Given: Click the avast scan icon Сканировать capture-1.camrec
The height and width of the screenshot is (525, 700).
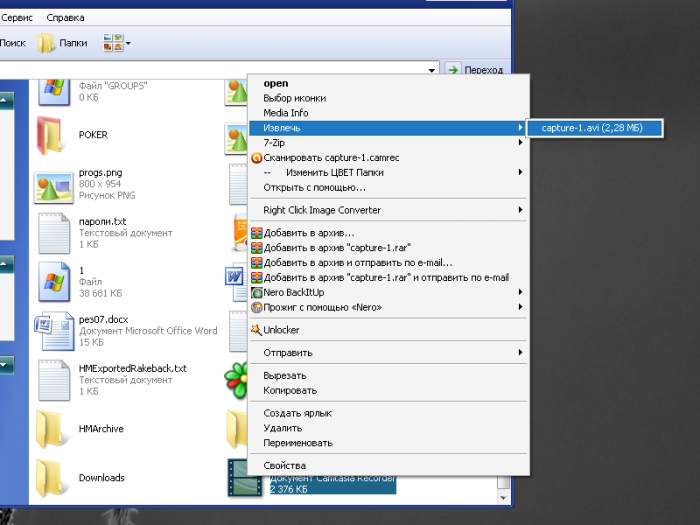Looking at the screenshot, I should (x=257, y=158).
